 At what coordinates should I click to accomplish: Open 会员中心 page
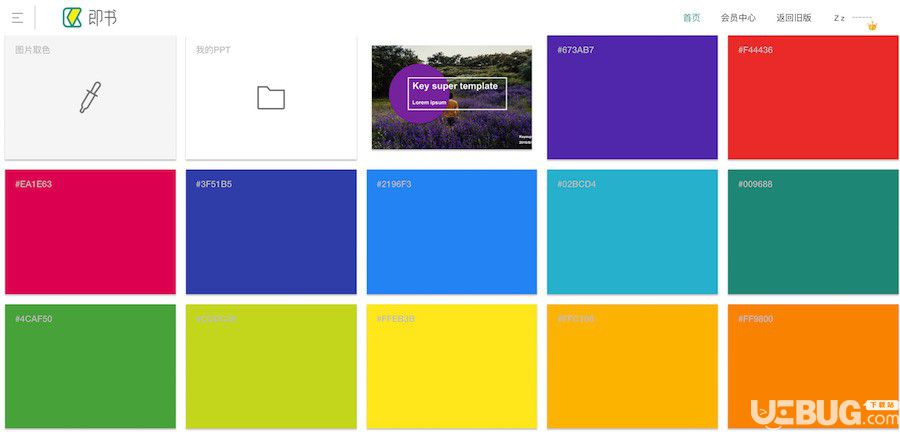pos(738,18)
